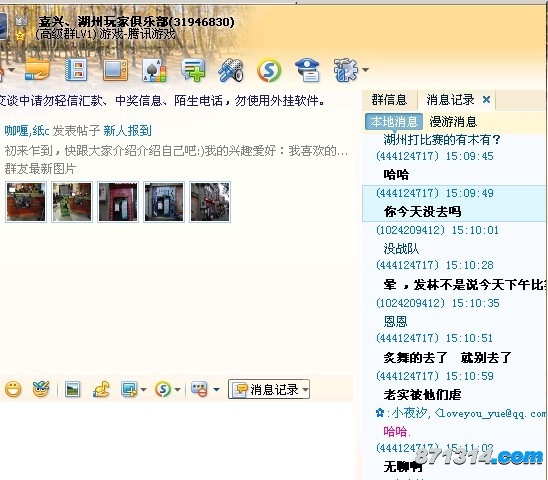
Task: Open the group shared files folder icon
Action: 37,70
